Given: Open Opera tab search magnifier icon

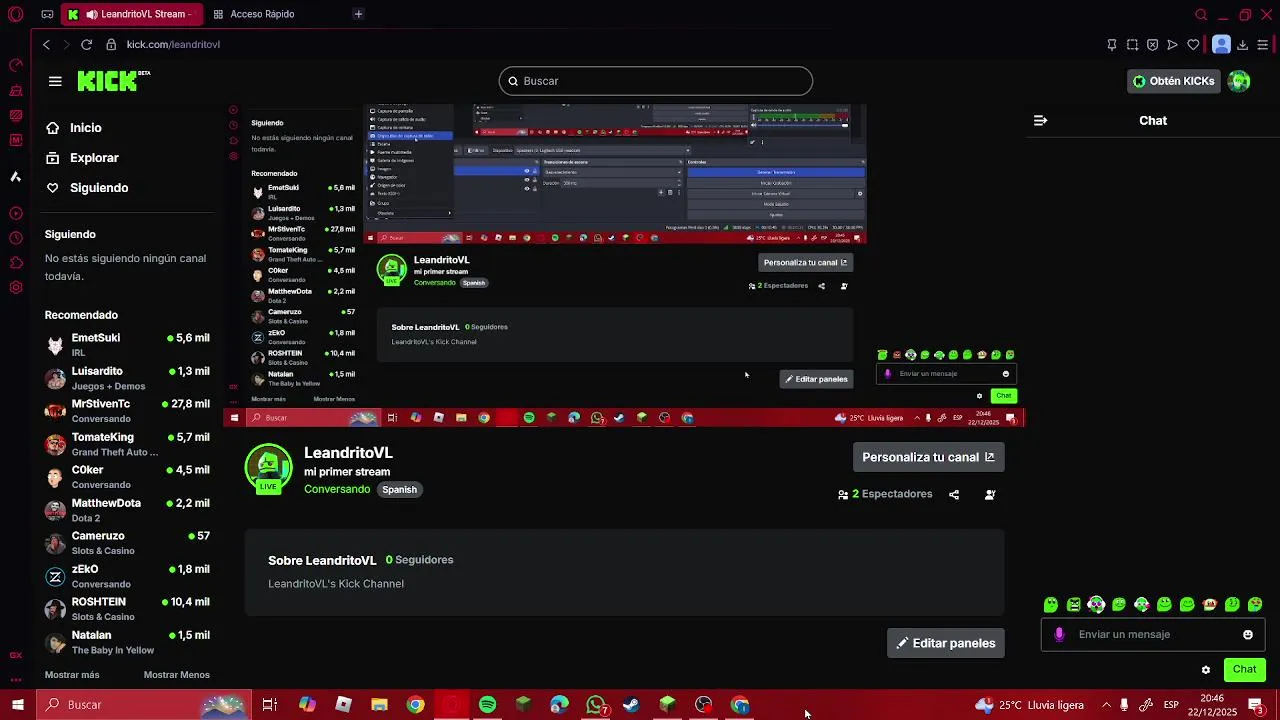Looking at the screenshot, I should [x=1201, y=14].
